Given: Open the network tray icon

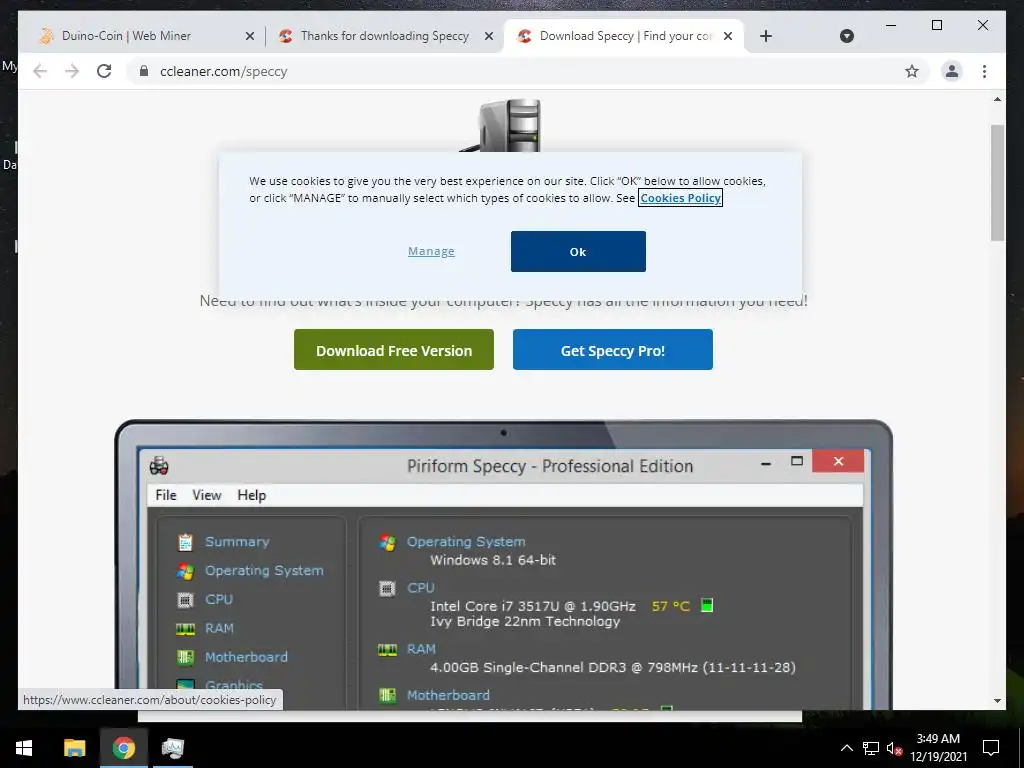Looking at the screenshot, I should coord(871,748).
